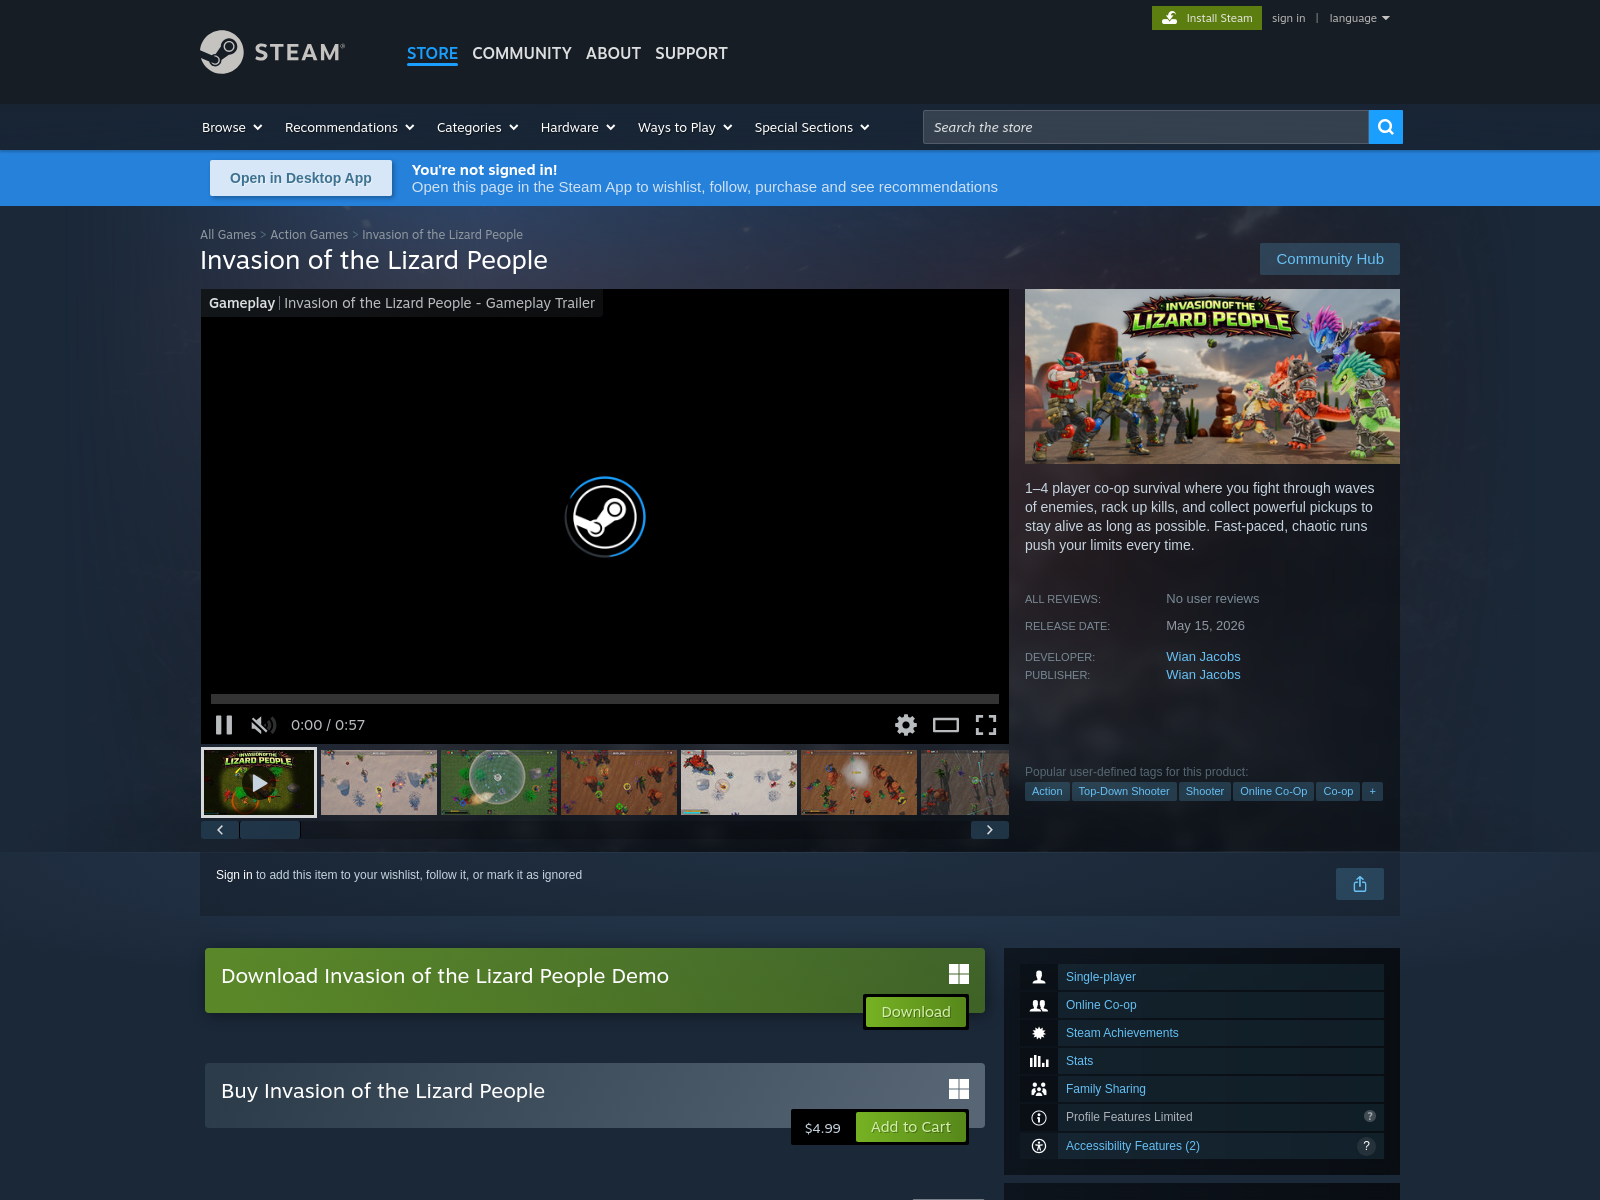Unmute the trailer audio

pyautogui.click(x=263, y=725)
